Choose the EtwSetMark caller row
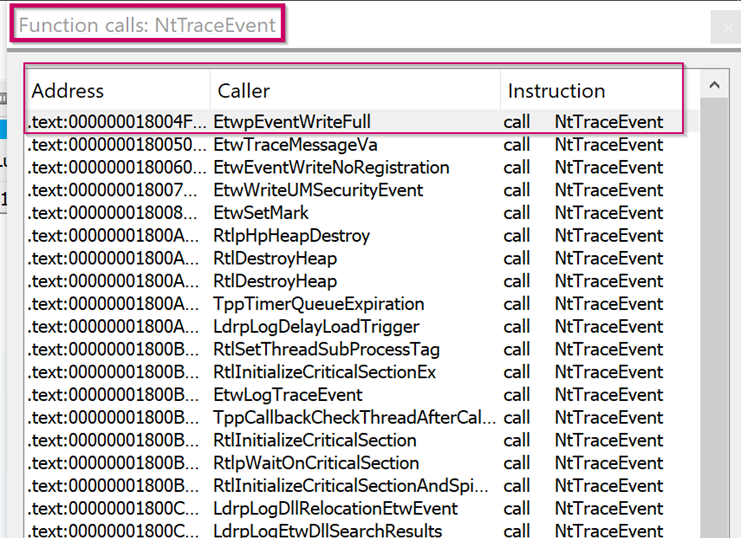Image resolution: width=741 pixels, height=538 pixels. click(x=261, y=213)
